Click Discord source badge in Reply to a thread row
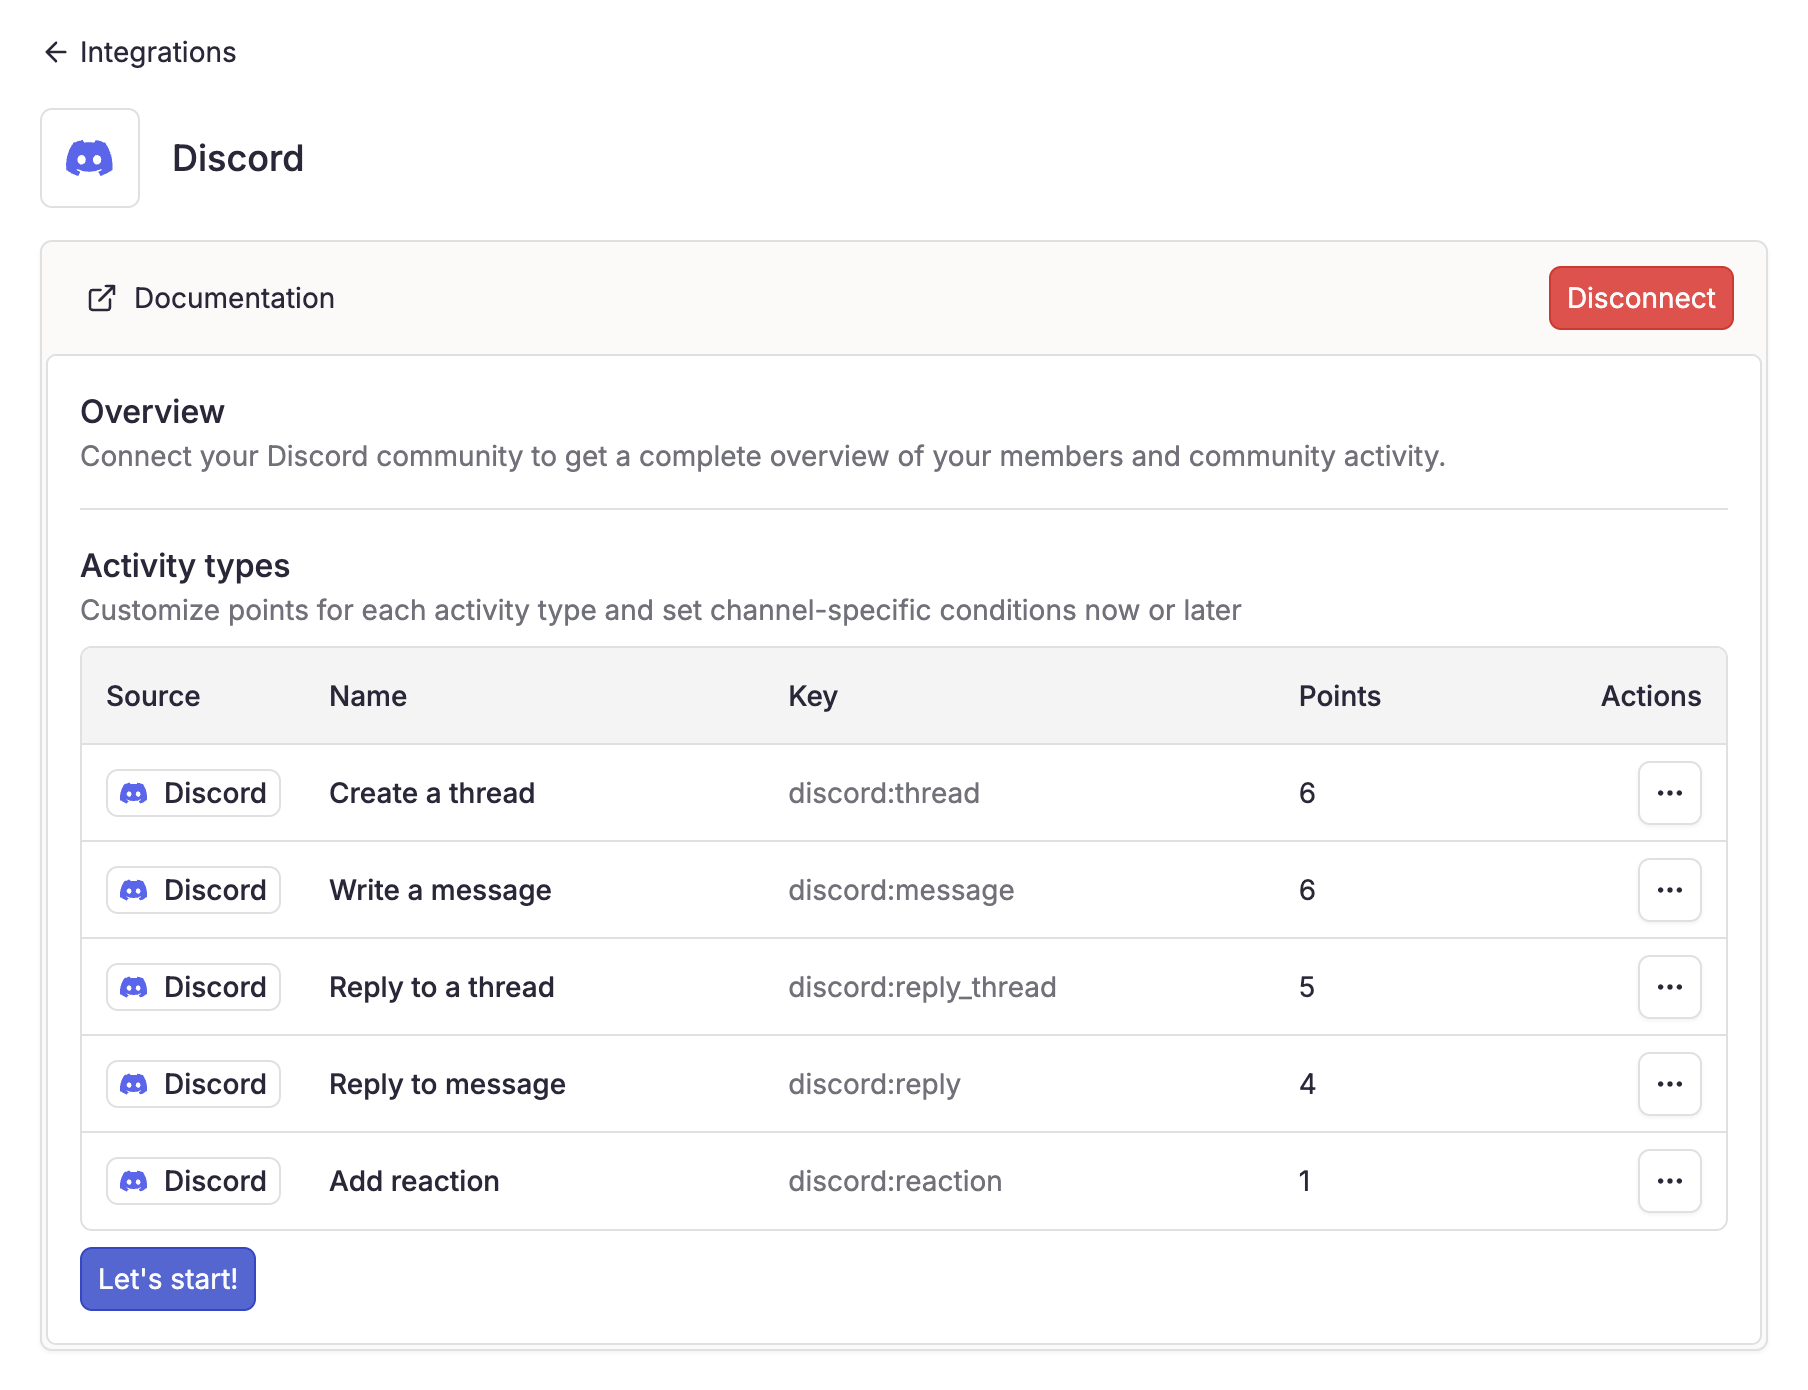 [x=194, y=987]
